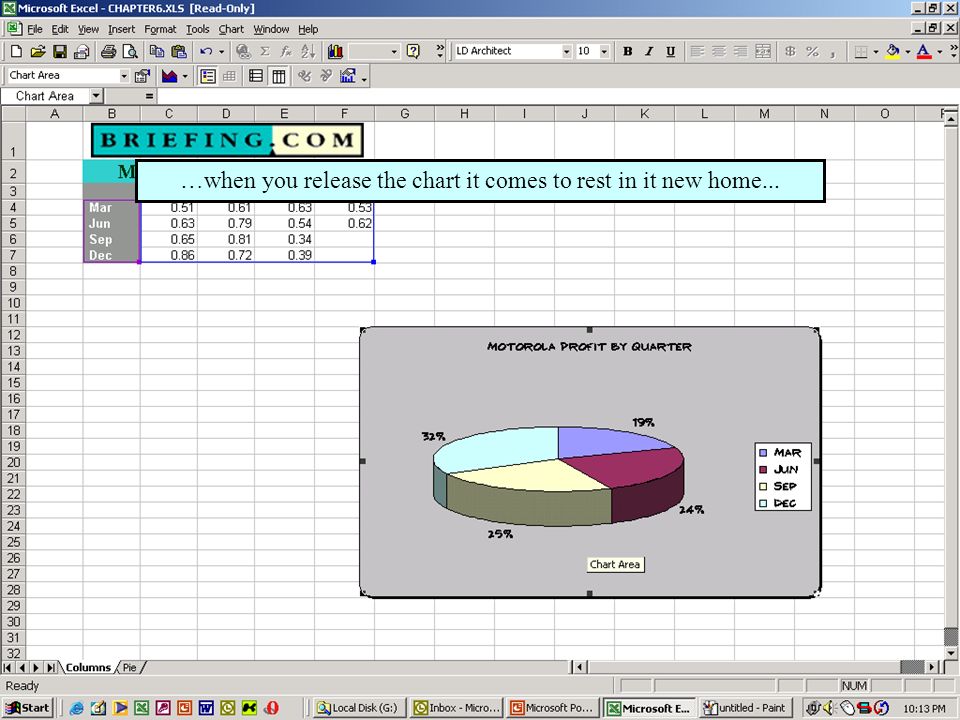Toggle Underline formatting

[x=670, y=51]
